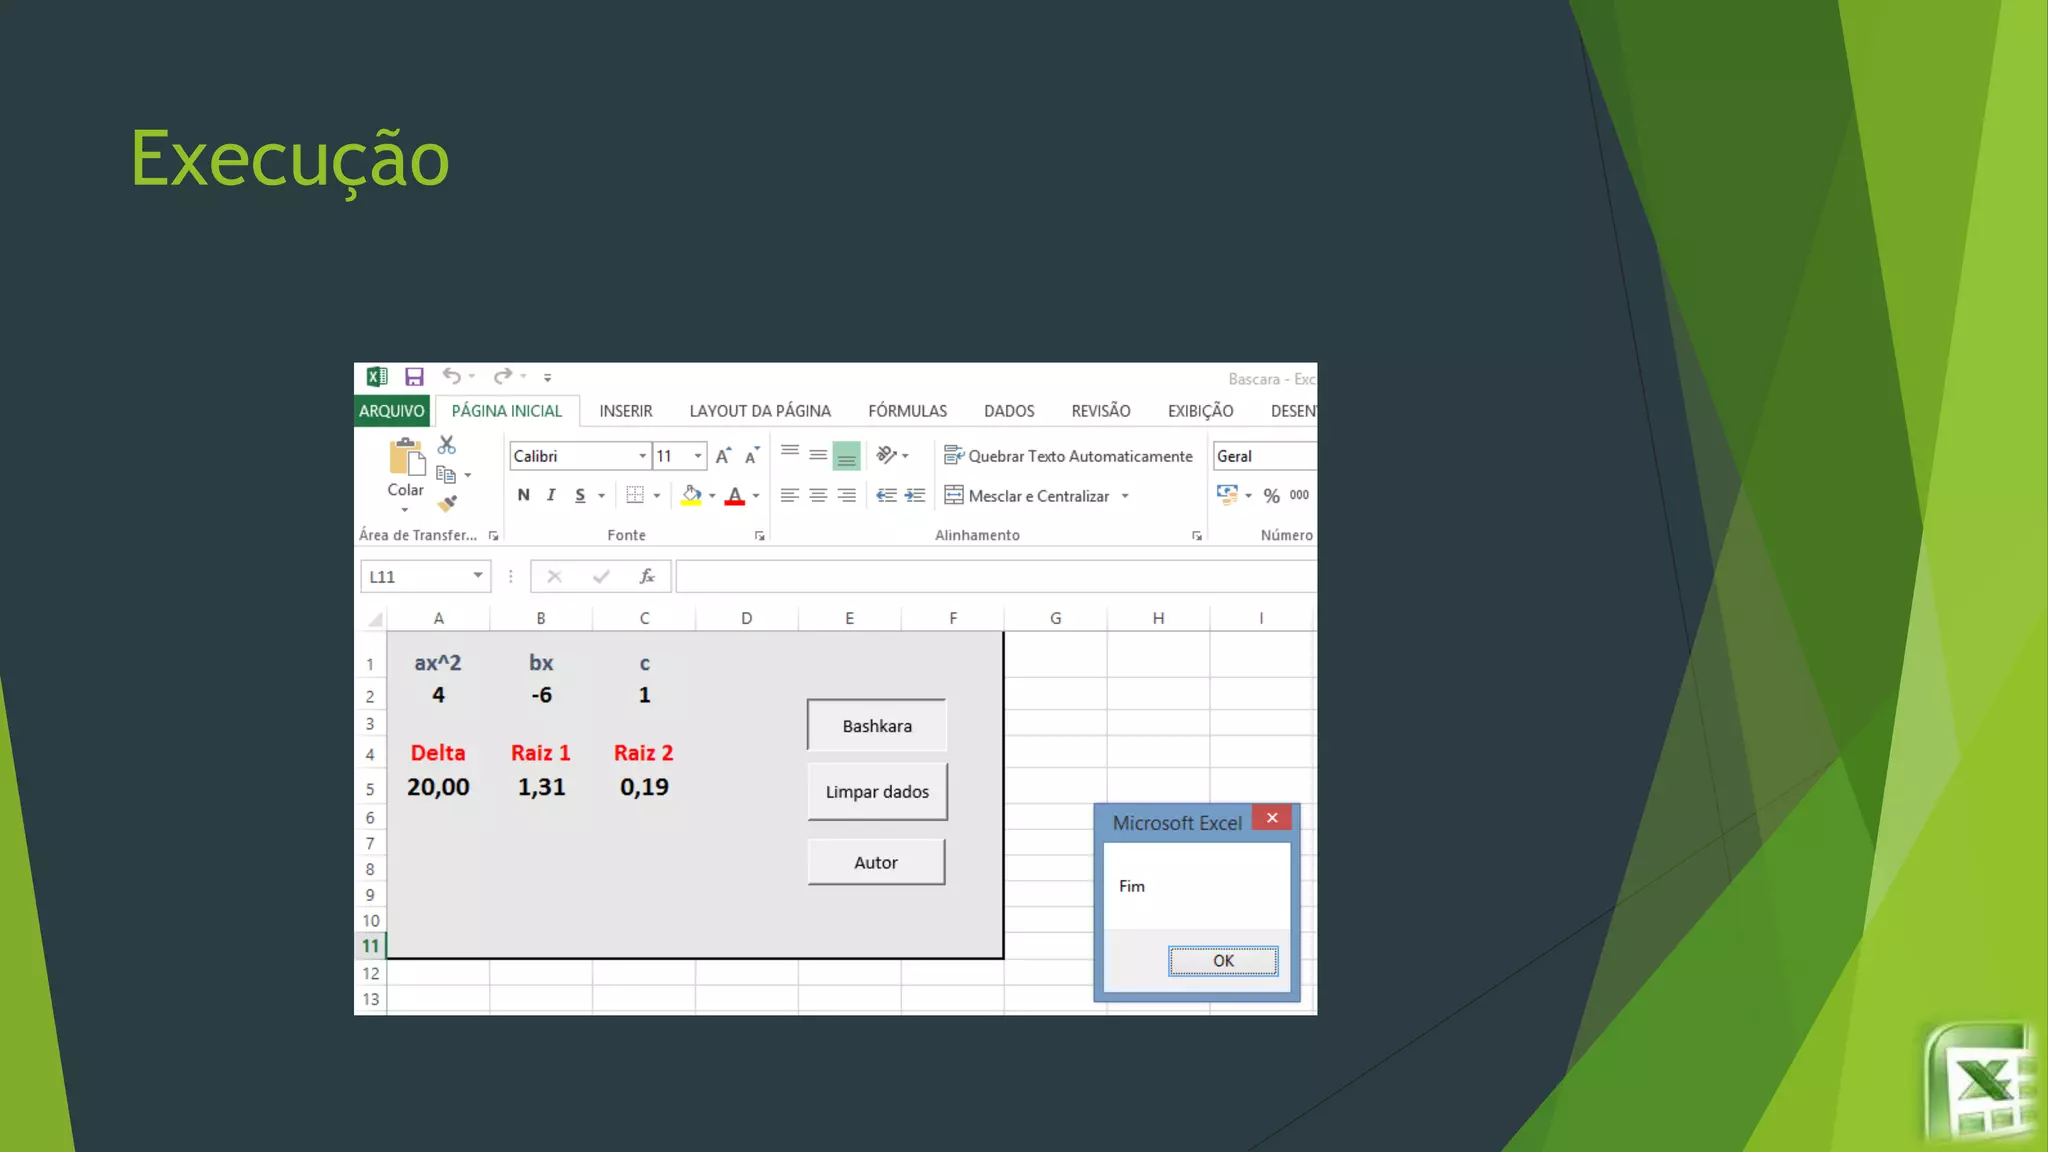The height and width of the screenshot is (1152, 2048).
Task: Click the Increase Font Size icon
Action: [x=723, y=456]
